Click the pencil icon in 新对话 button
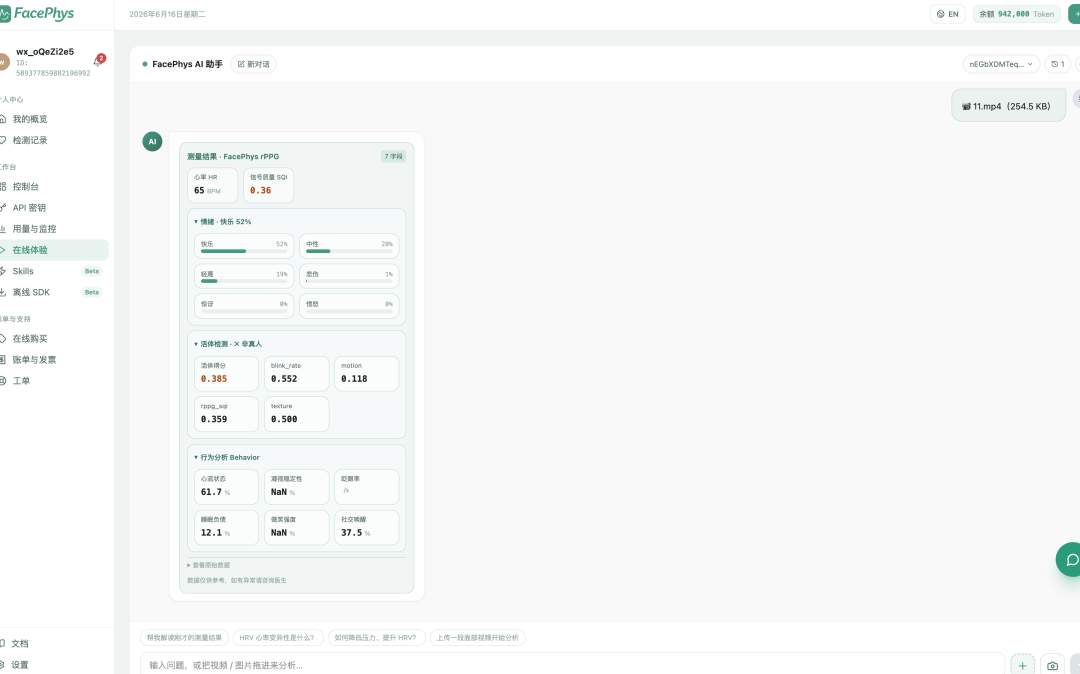 point(241,64)
